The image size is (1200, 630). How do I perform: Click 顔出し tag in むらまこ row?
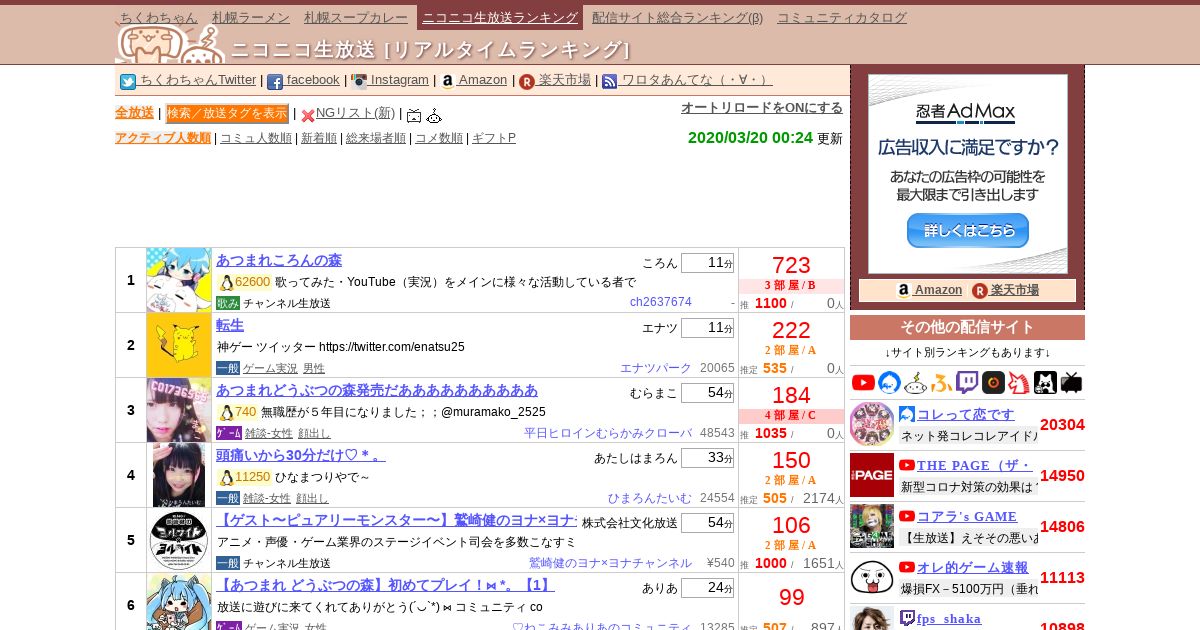click(x=313, y=433)
